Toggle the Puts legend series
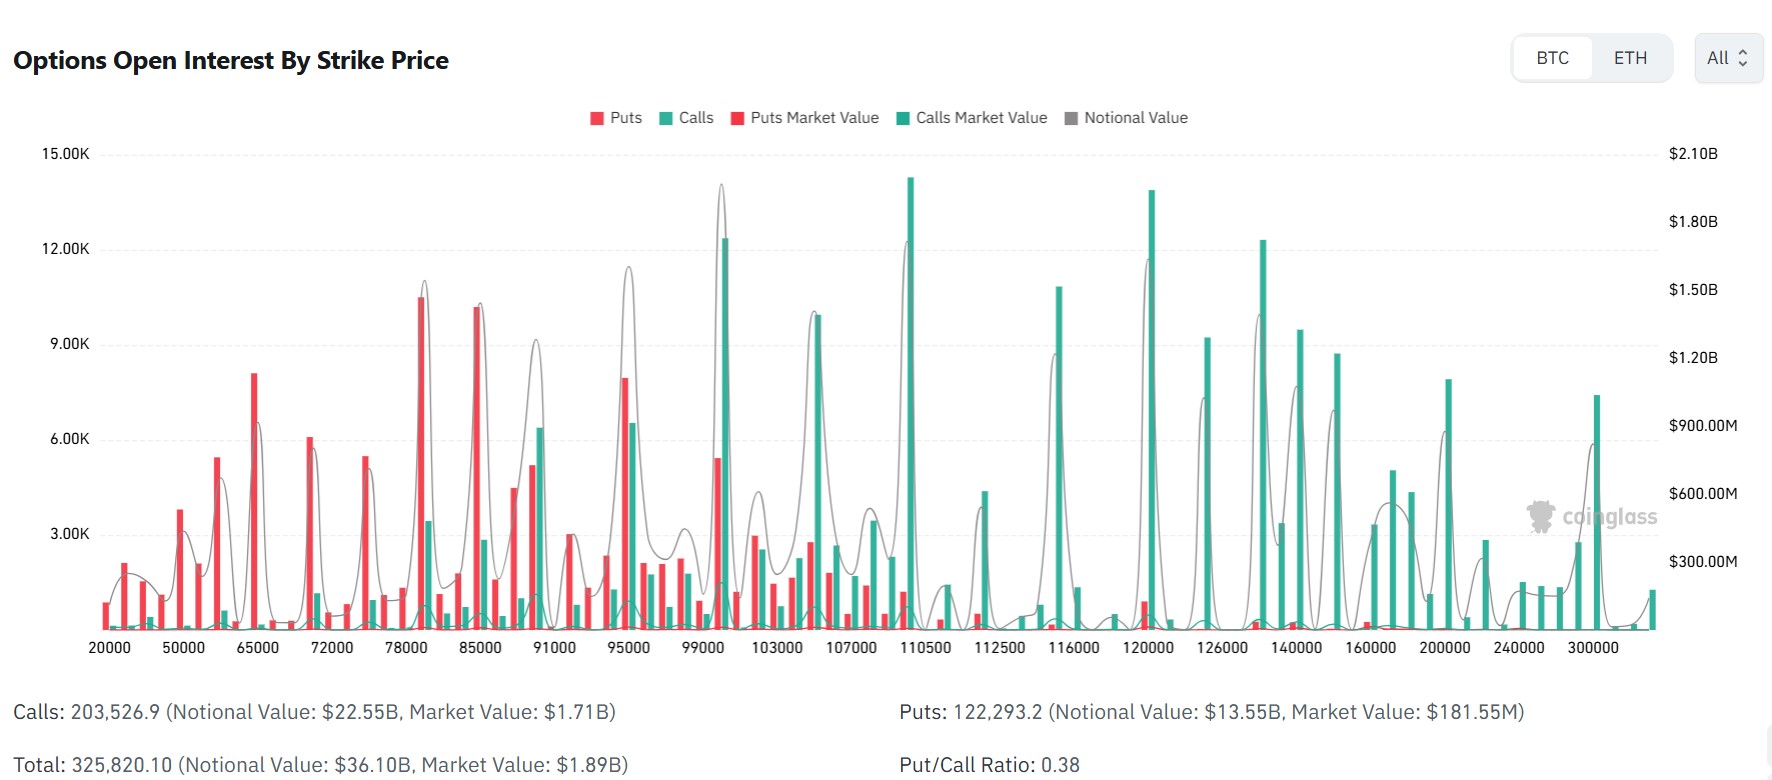1772x780 pixels. (x=616, y=118)
